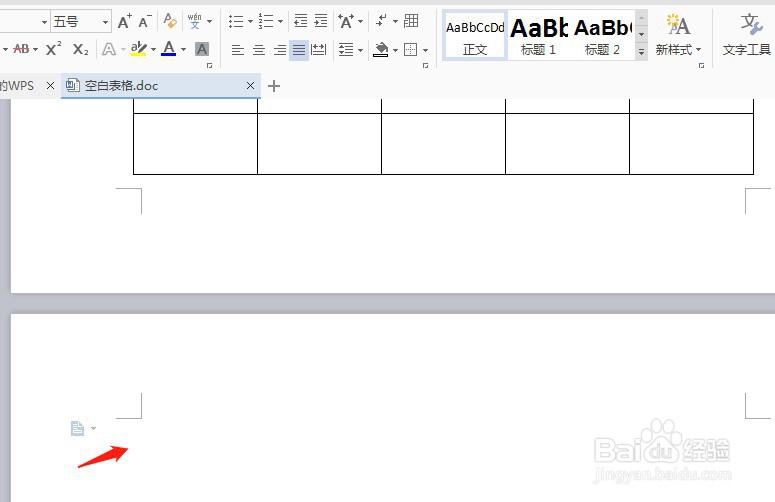The height and width of the screenshot is (502, 775).
Task: Align text left
Action: click(238, 50)
